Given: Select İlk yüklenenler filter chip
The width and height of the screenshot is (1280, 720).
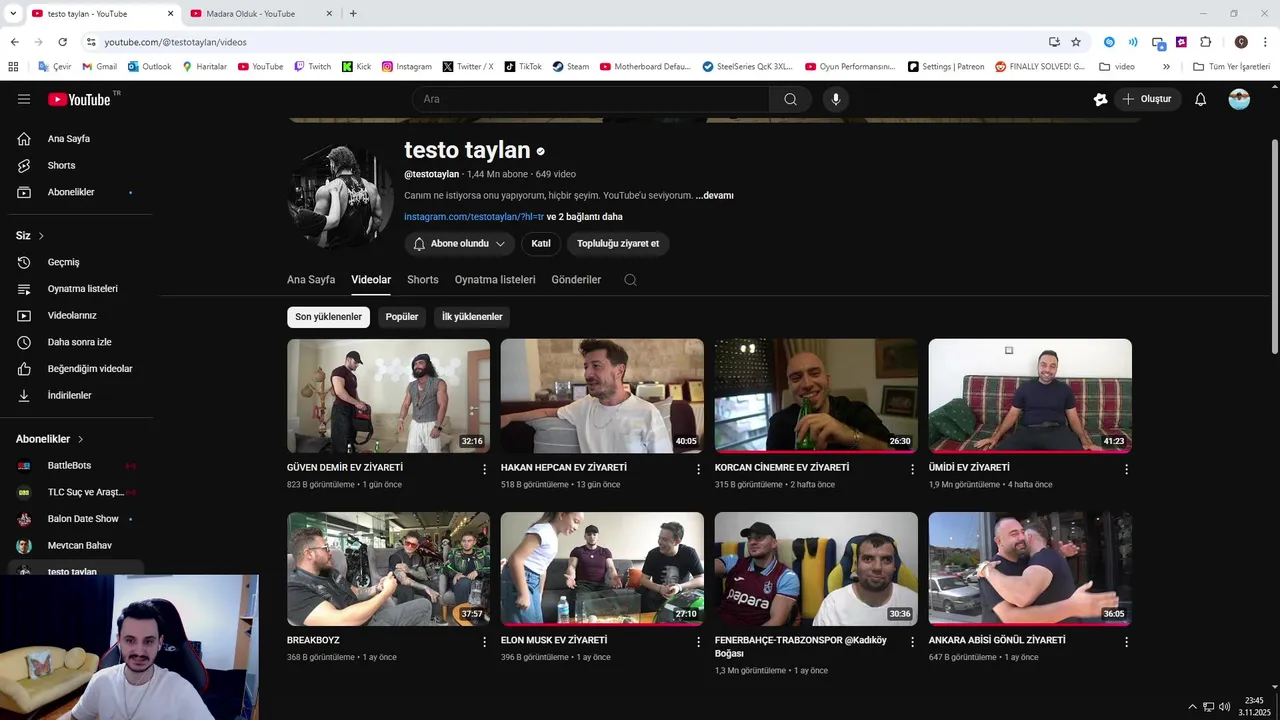Looking at the screenshot, I should (472, 317).
